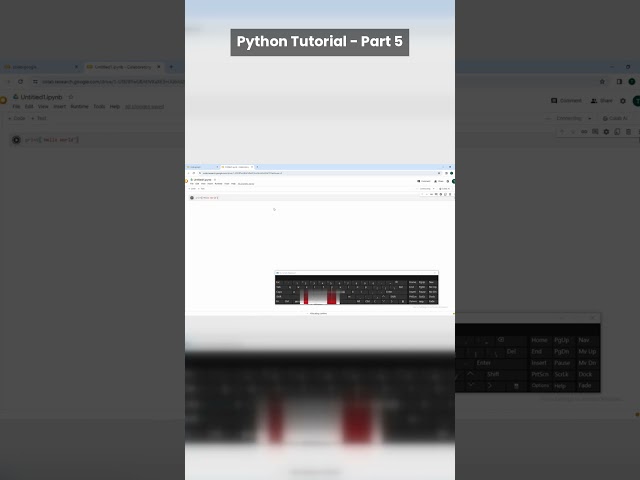Open the View menu in Colab
640x480 pixels.
tap(43, 107)
